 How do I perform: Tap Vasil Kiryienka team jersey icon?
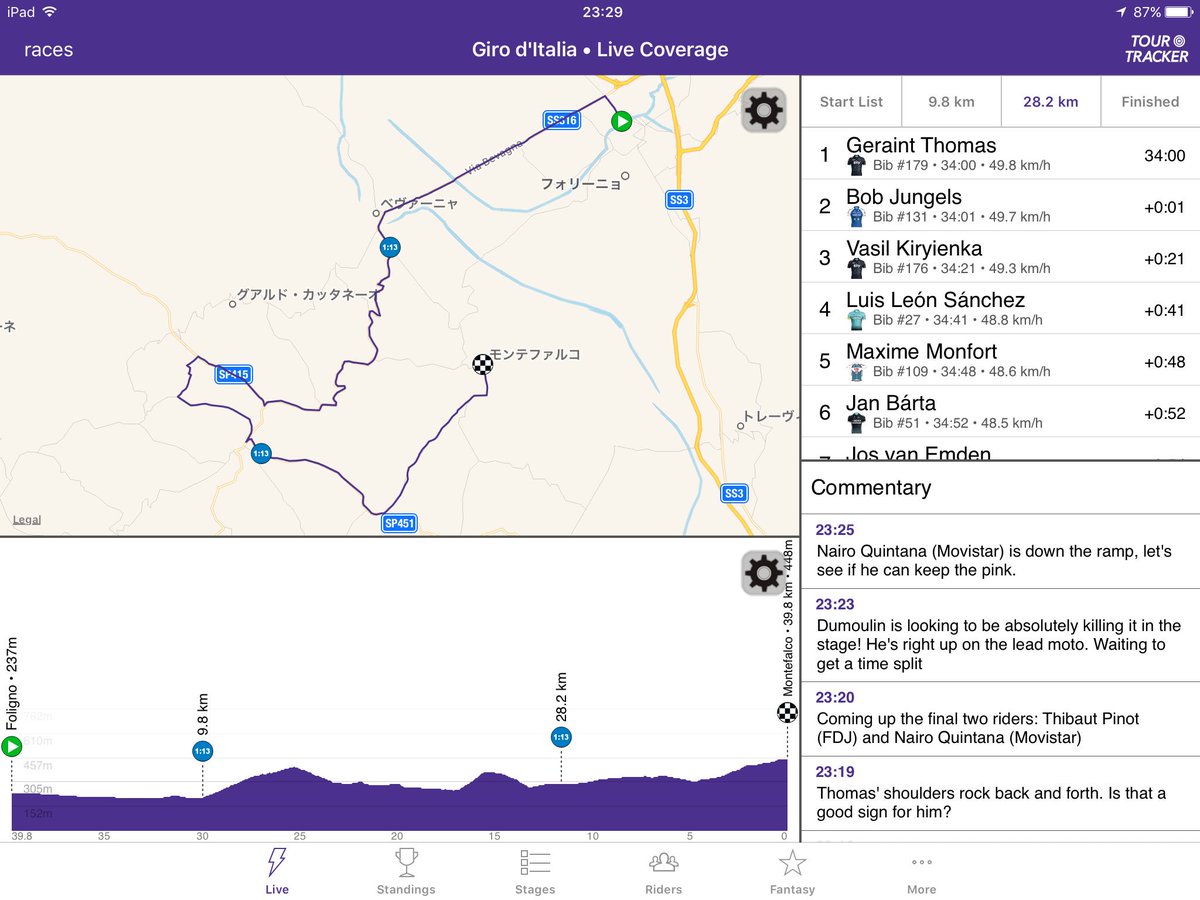pos(856,268)
